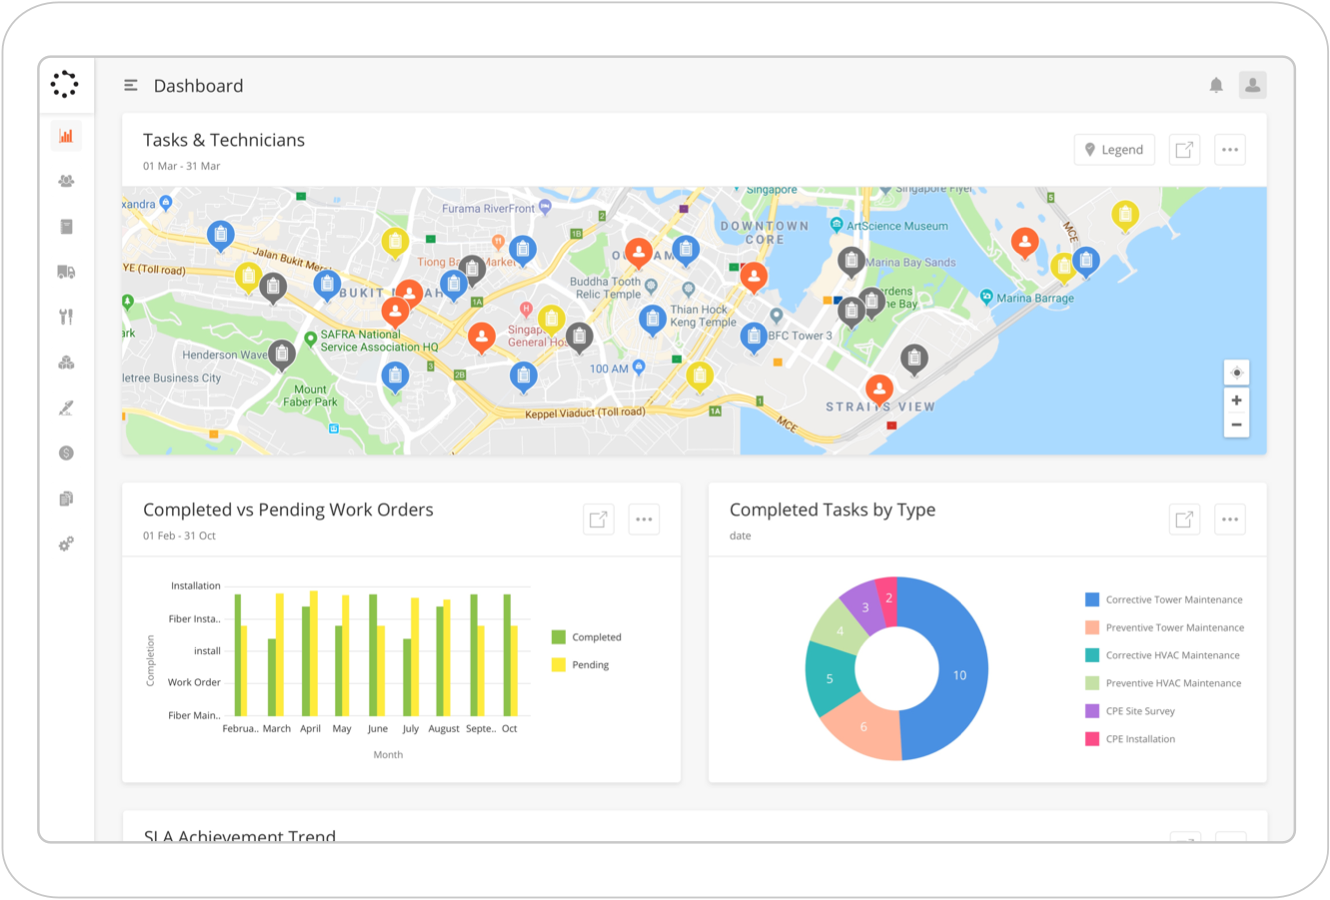
Task: Open more options menu on Completed vs Pending
Action: click(644, 519)
